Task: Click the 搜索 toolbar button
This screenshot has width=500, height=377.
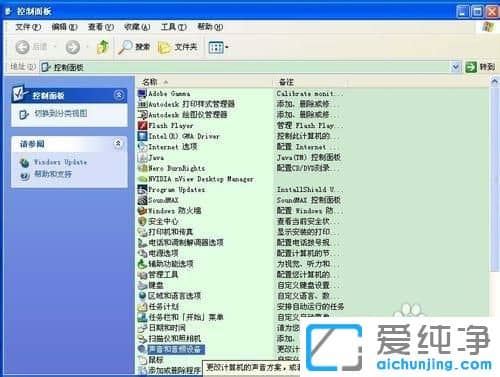Action: 134,47
